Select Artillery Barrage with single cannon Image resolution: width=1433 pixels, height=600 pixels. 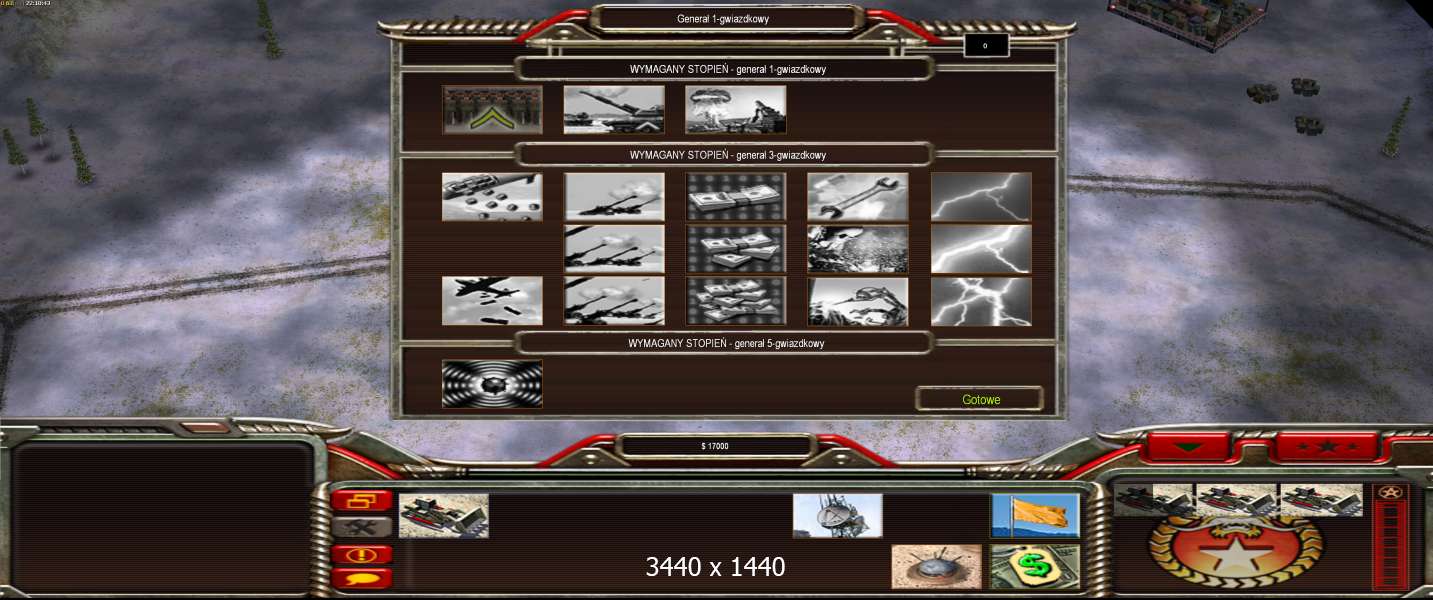coord(614,197)
